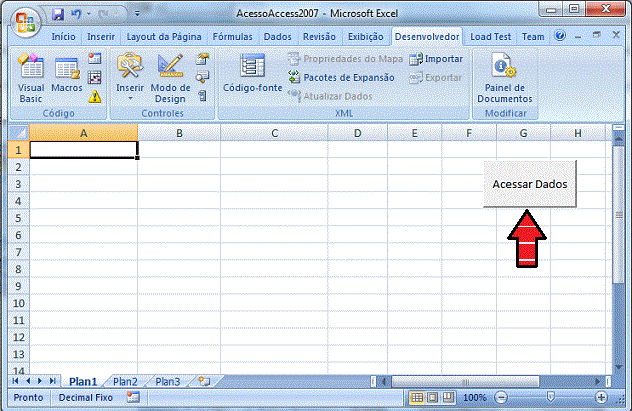The image size is (632, 411).
Task: Go to next sheet navigation arrow
Action: (40, 381)
